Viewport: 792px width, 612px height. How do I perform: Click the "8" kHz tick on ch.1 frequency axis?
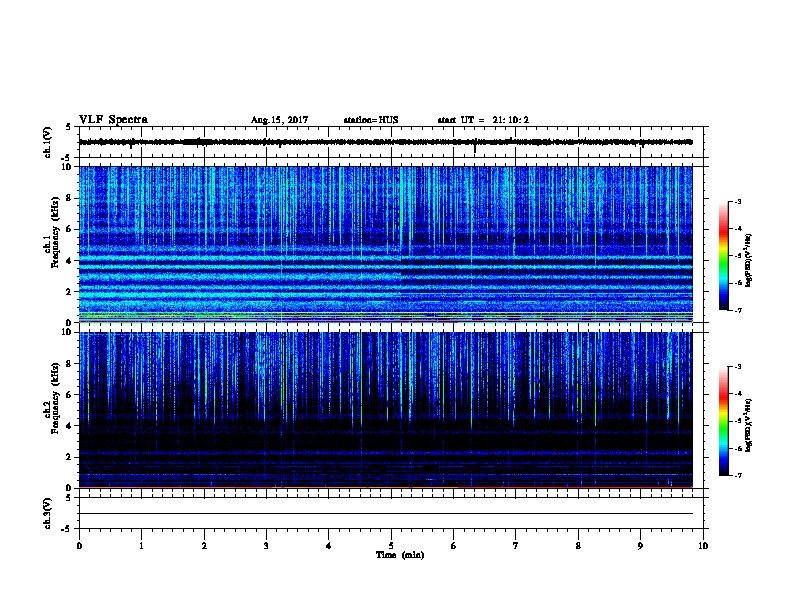tap(69, 198)
